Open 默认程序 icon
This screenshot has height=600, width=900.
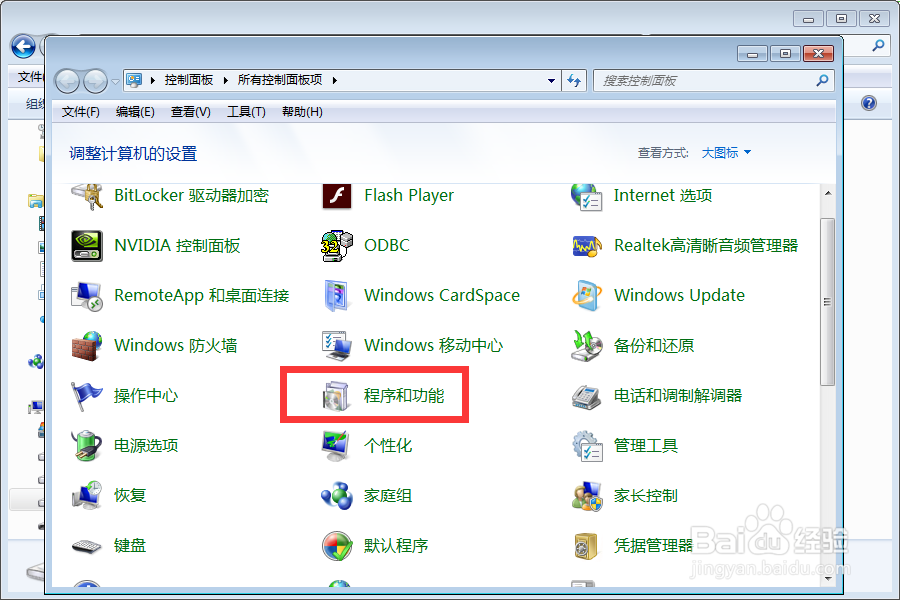[x=337, y=545]
